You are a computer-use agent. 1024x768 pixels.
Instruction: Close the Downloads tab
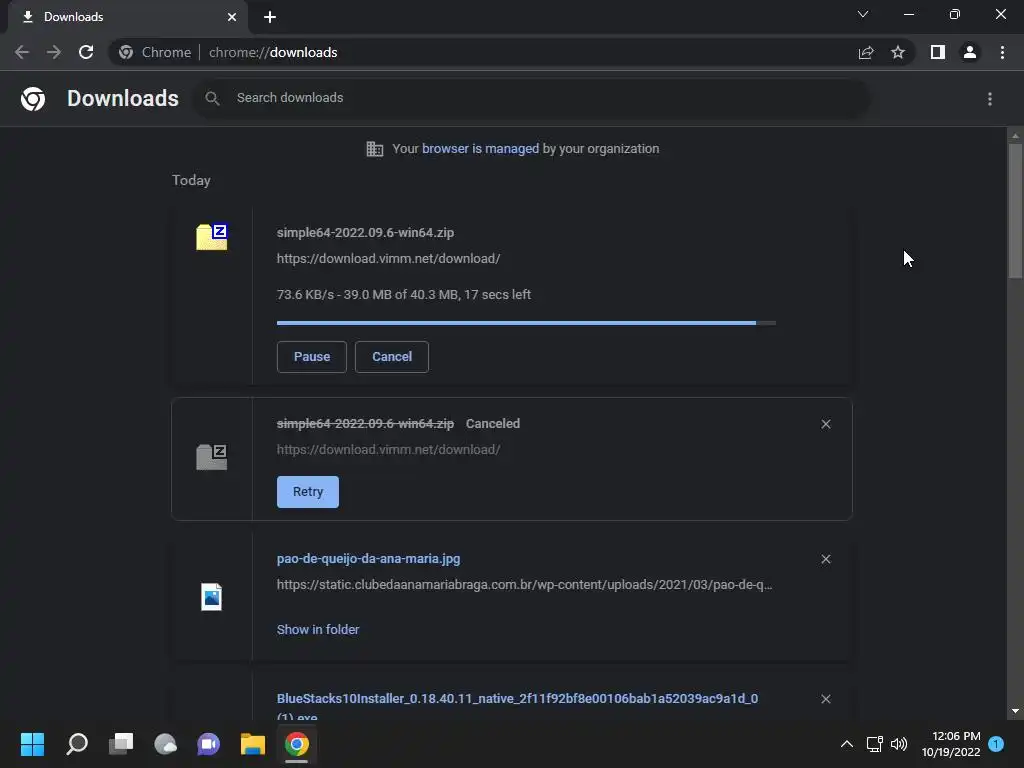click(232, 17)
